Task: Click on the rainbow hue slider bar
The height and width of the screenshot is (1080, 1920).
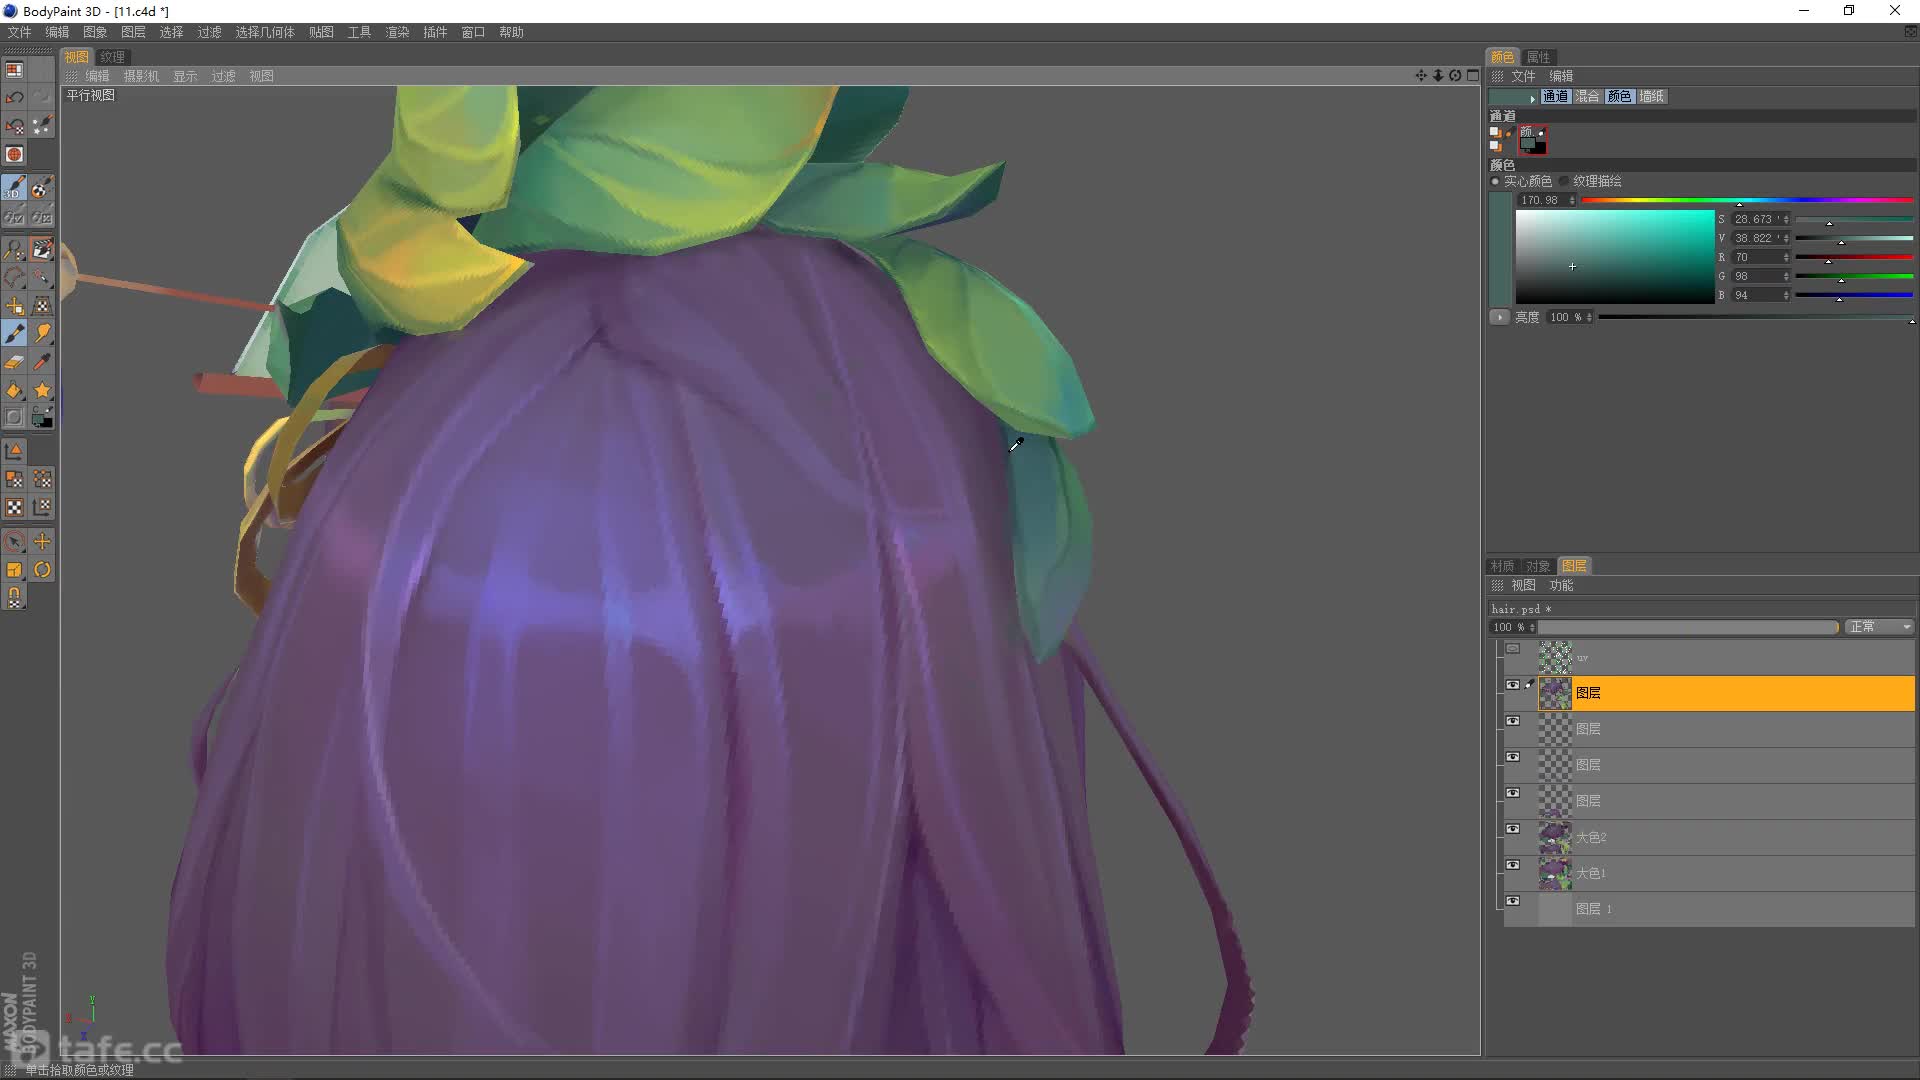Action: tap(1746, 201)
